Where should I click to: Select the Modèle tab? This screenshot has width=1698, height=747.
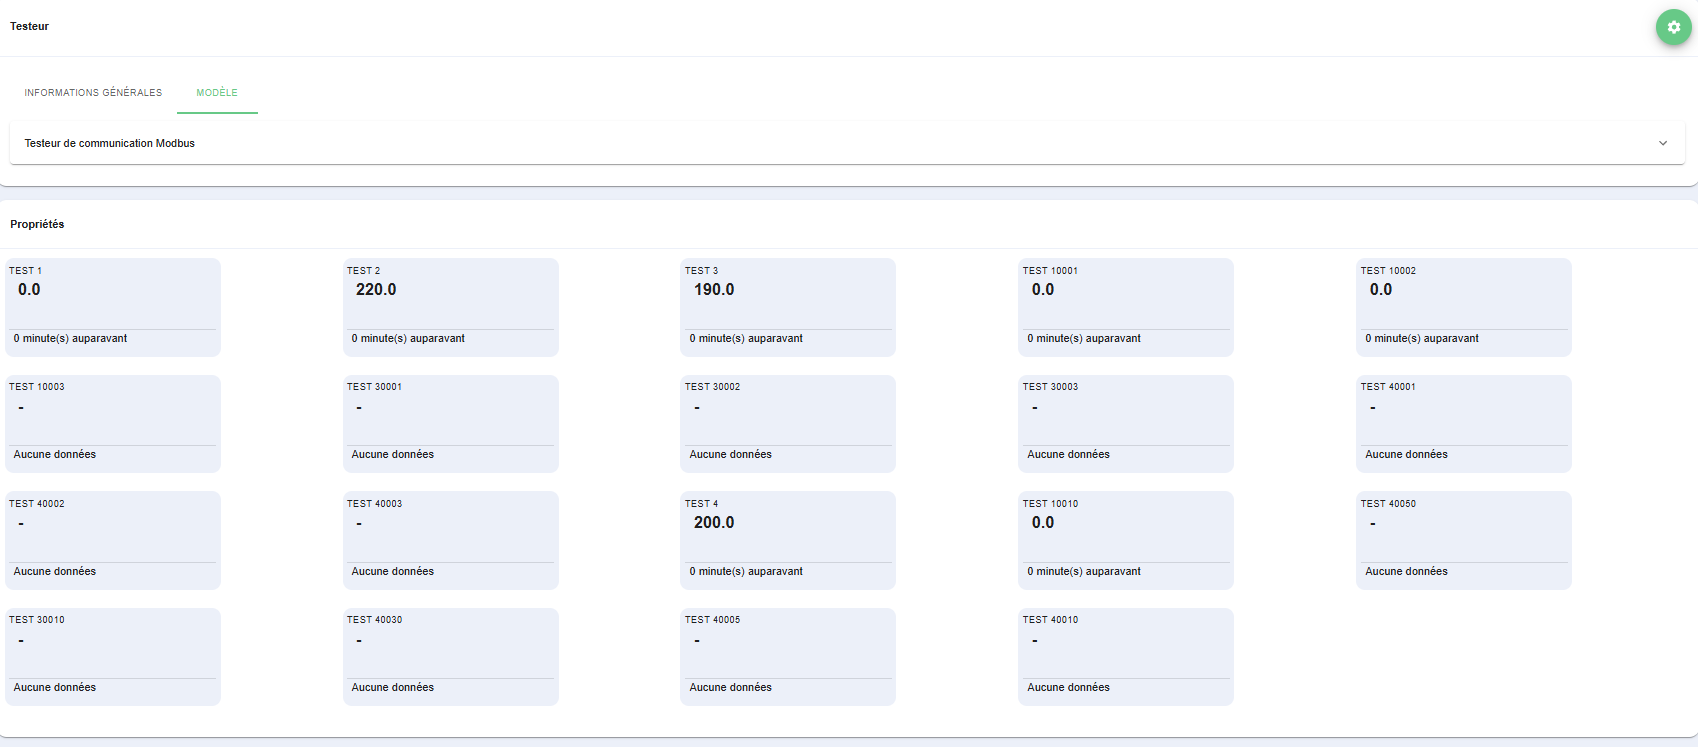click(x=217, y=93)
